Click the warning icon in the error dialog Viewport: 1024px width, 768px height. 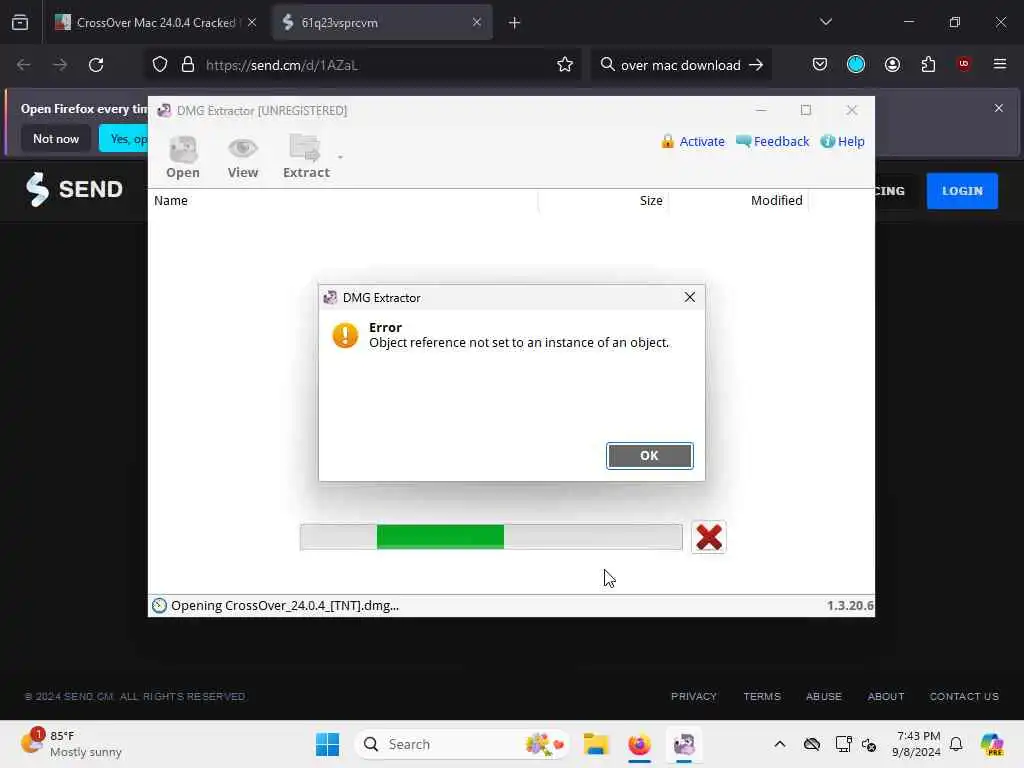click(x=345, y=336)
